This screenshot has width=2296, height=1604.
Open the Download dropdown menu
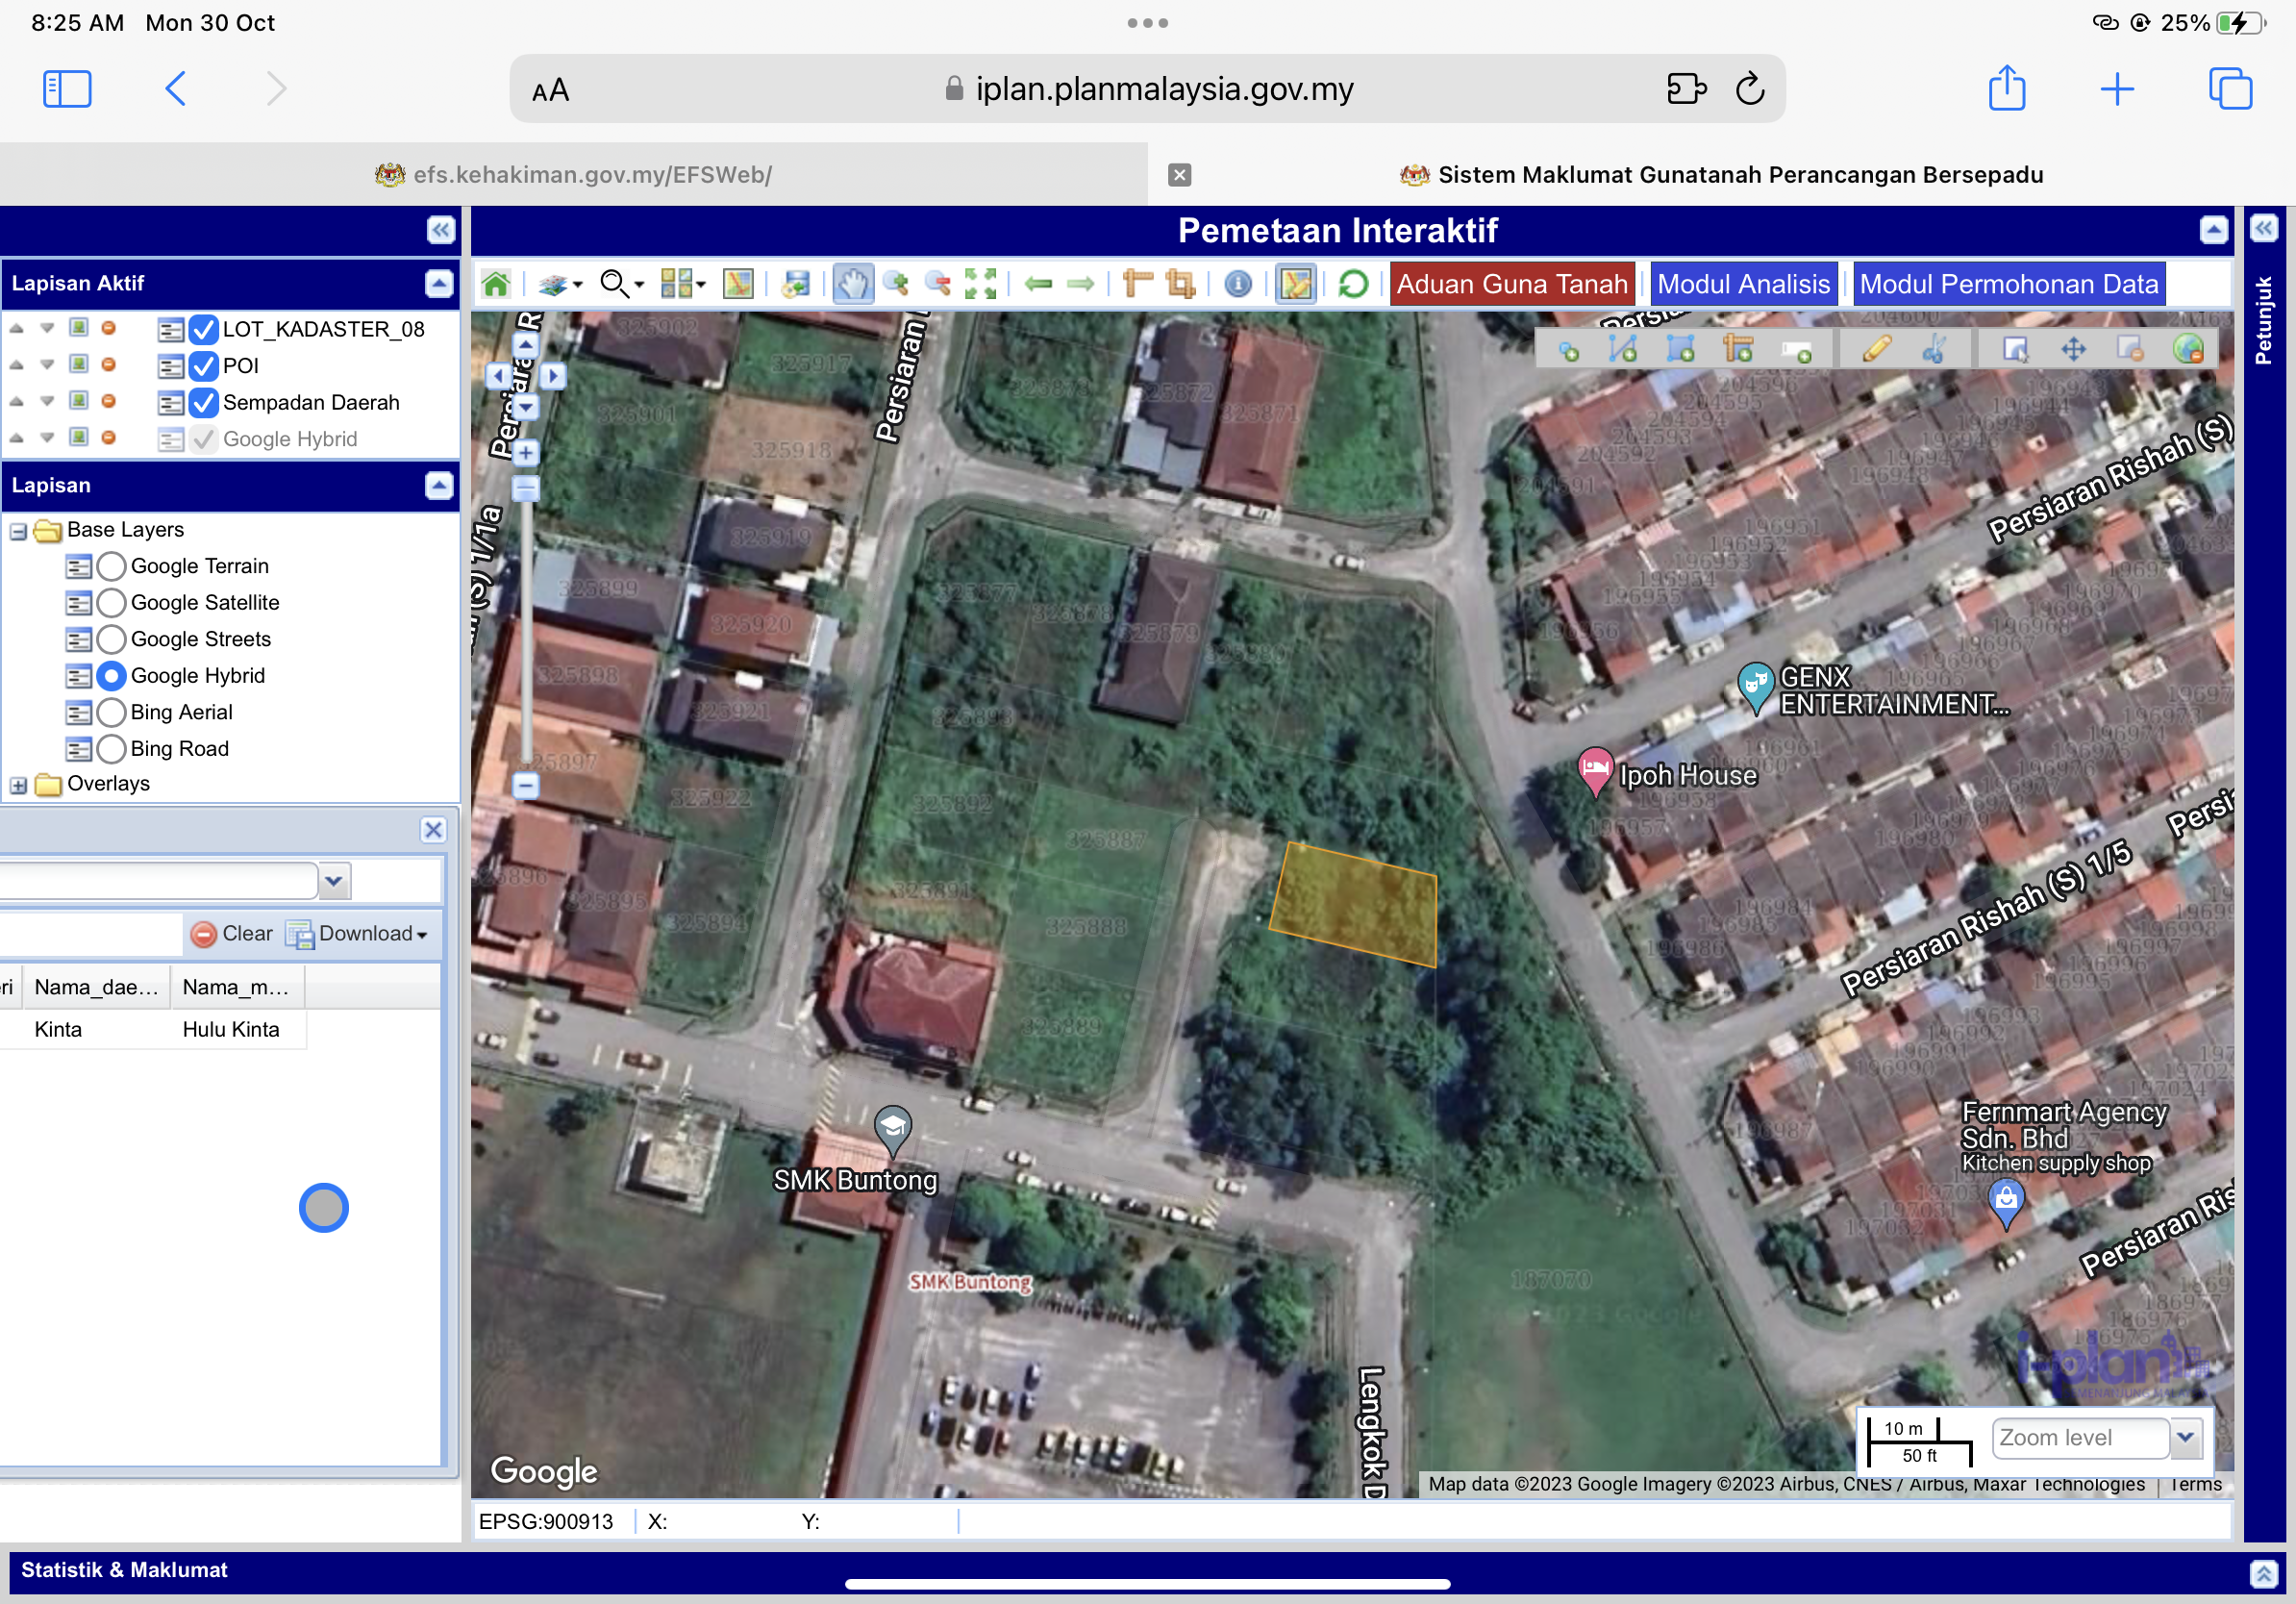point(360,934)
